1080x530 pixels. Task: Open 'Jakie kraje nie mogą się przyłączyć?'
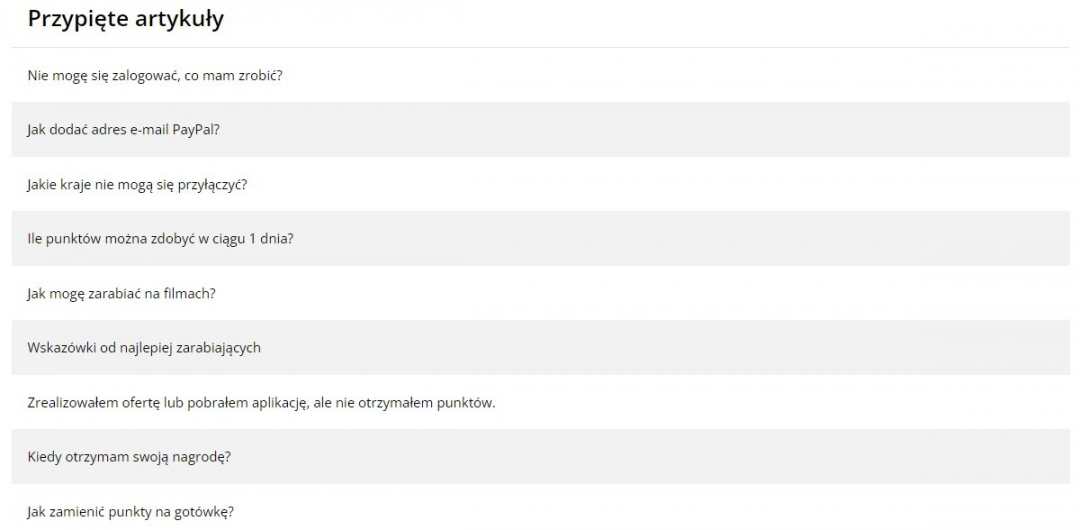pos(137,184)
